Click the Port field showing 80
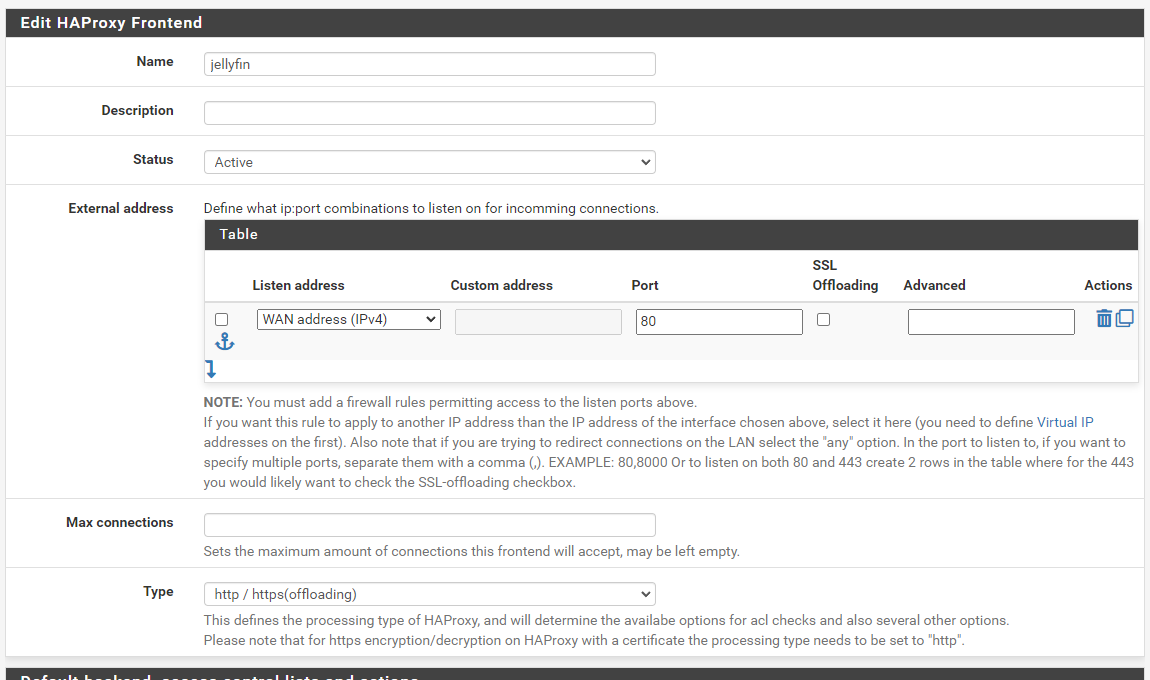The width and height of the screenshot is (1150, 680). (718, 322)
